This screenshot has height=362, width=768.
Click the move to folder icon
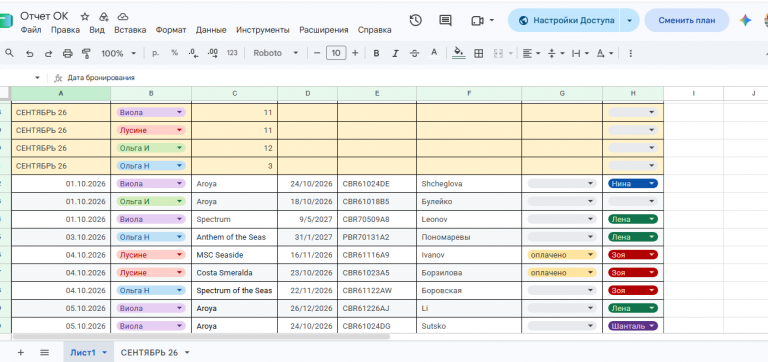[104, 17]
